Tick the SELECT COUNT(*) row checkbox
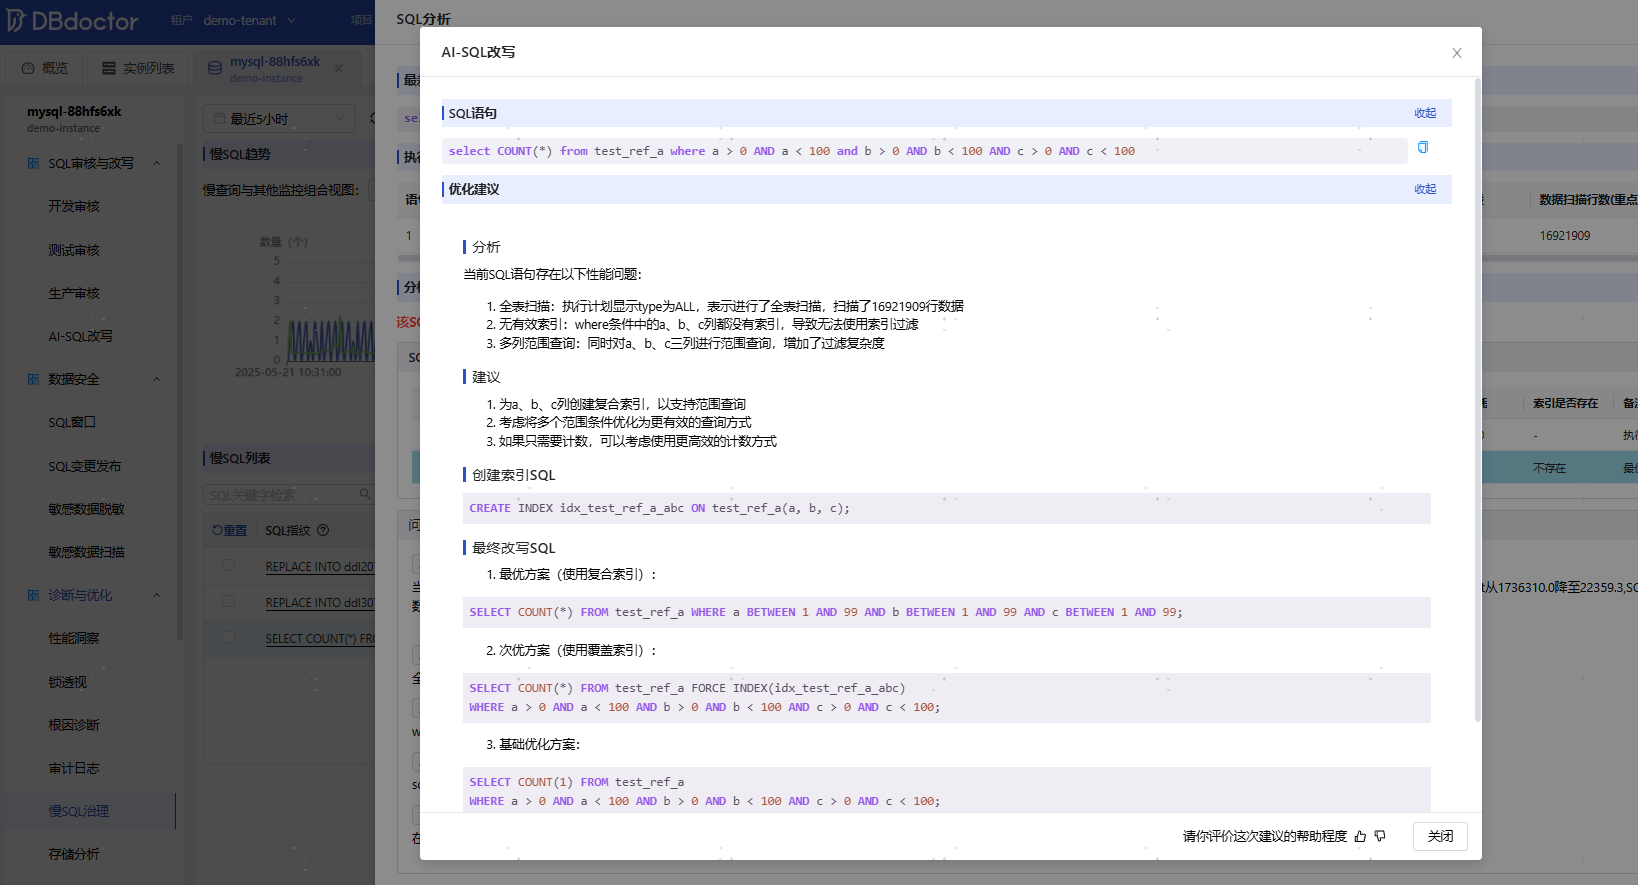Viewport: 1638px width, 885px height. (x=228, y=638)
